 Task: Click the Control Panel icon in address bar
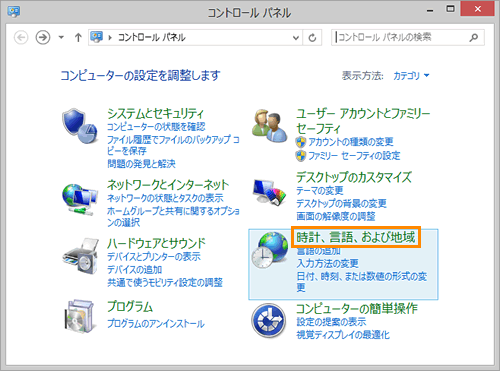tap(97, 37)
